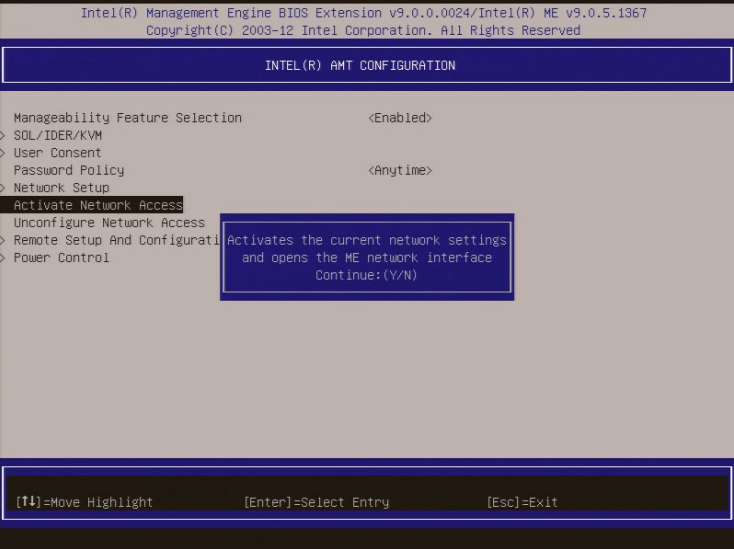This screenshot has width=734, height=549.
Task: Toggle the Manageability Feature <Enabled> value
Action: click(x=400, y=118)
